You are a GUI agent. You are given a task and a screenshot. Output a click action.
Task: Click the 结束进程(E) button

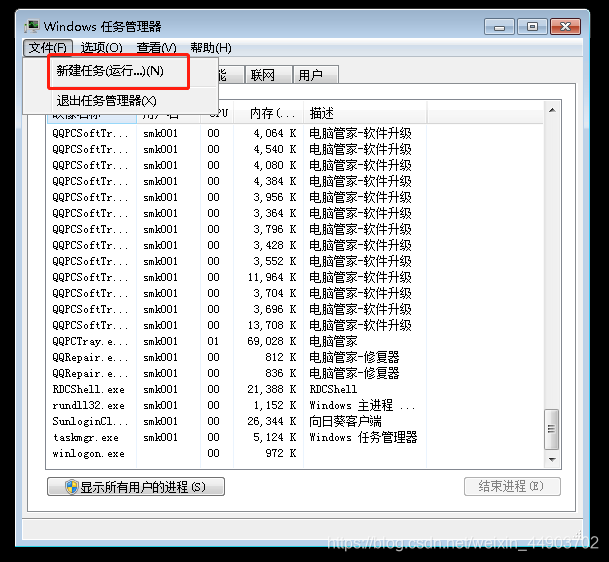(512, 487)
